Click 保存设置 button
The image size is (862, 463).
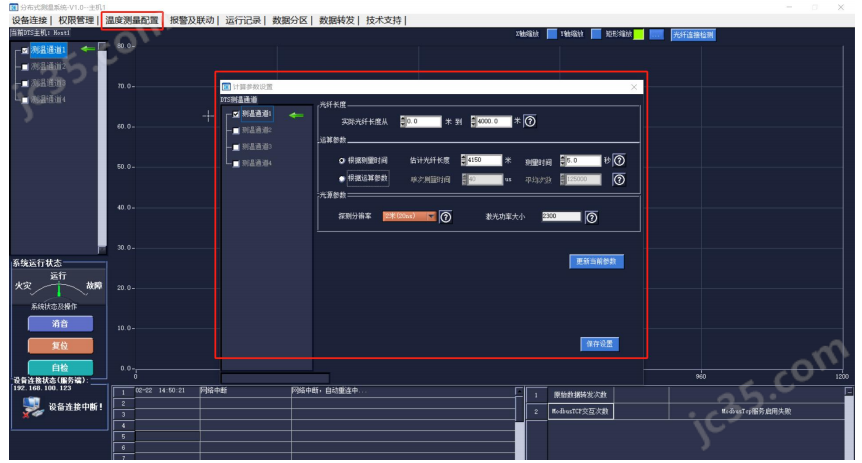[600, 344]
